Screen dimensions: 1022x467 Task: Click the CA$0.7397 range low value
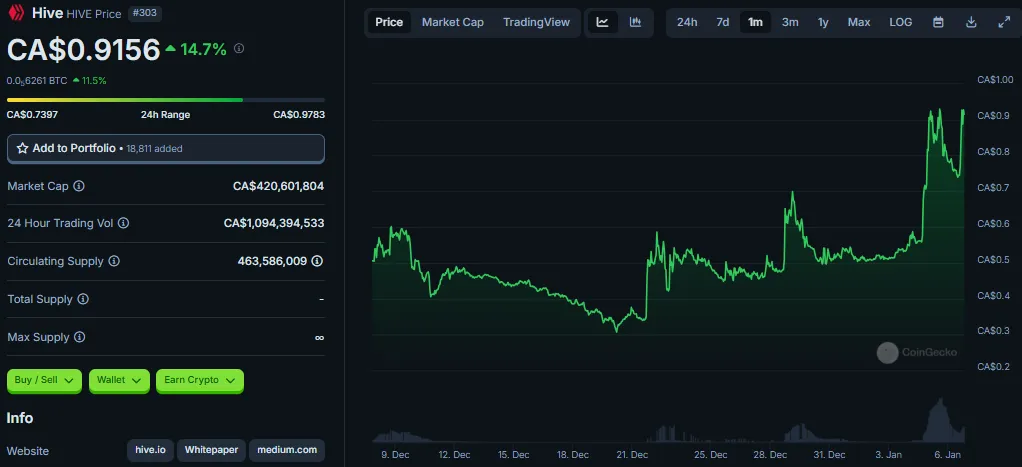tap(32, 115)
